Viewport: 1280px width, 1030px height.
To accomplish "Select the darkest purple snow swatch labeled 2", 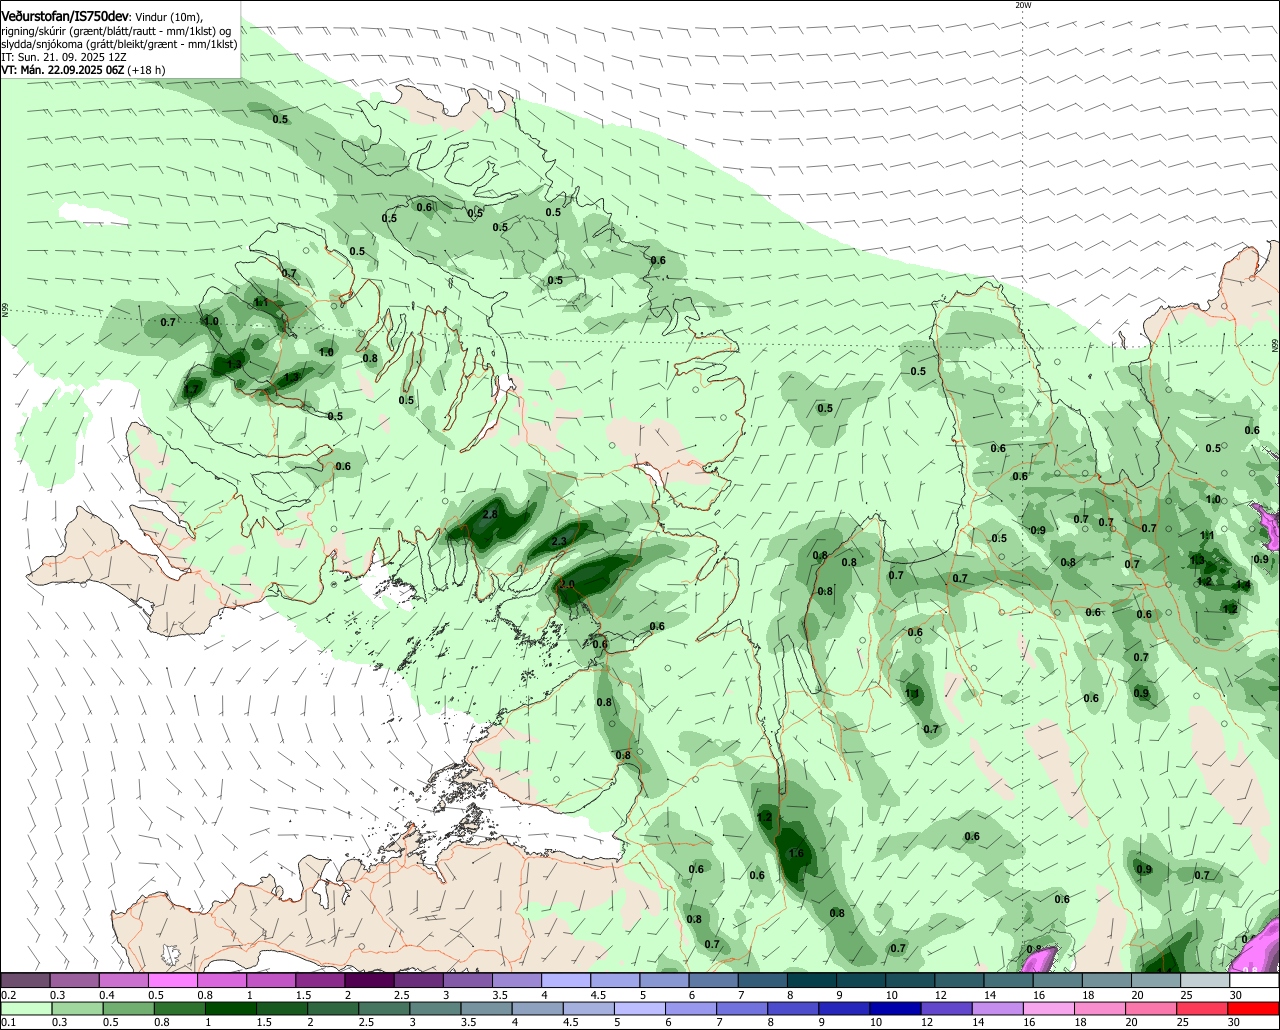I will click(x=369, y=980).
